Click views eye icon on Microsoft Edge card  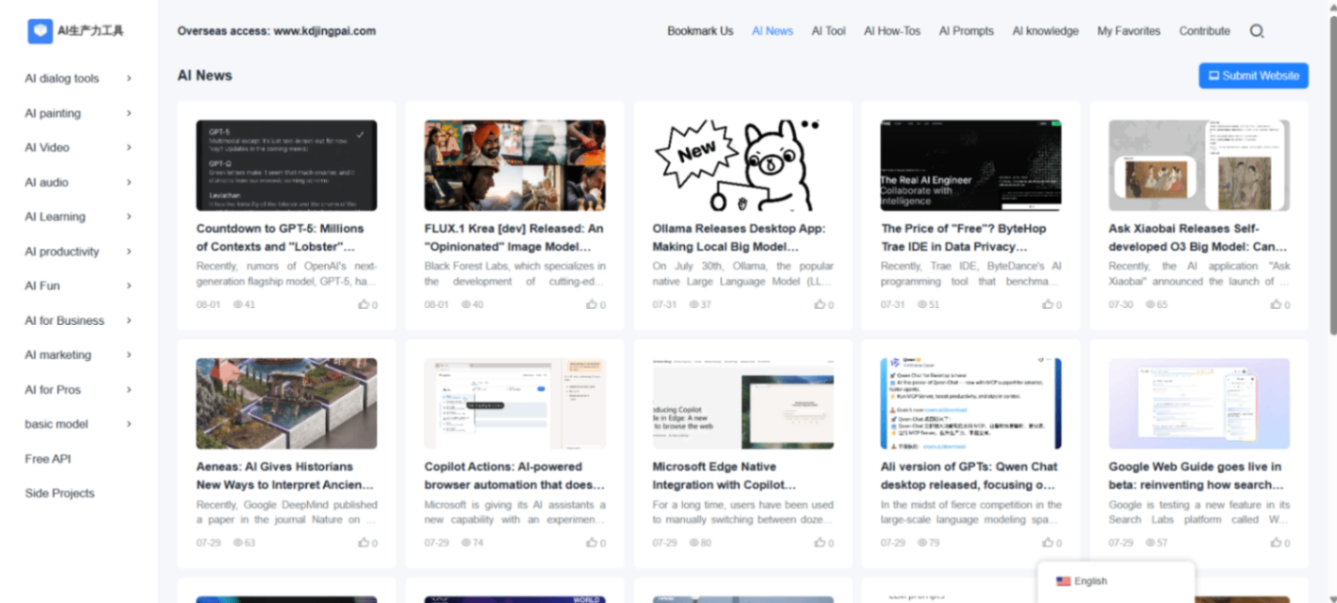[694, 543]
